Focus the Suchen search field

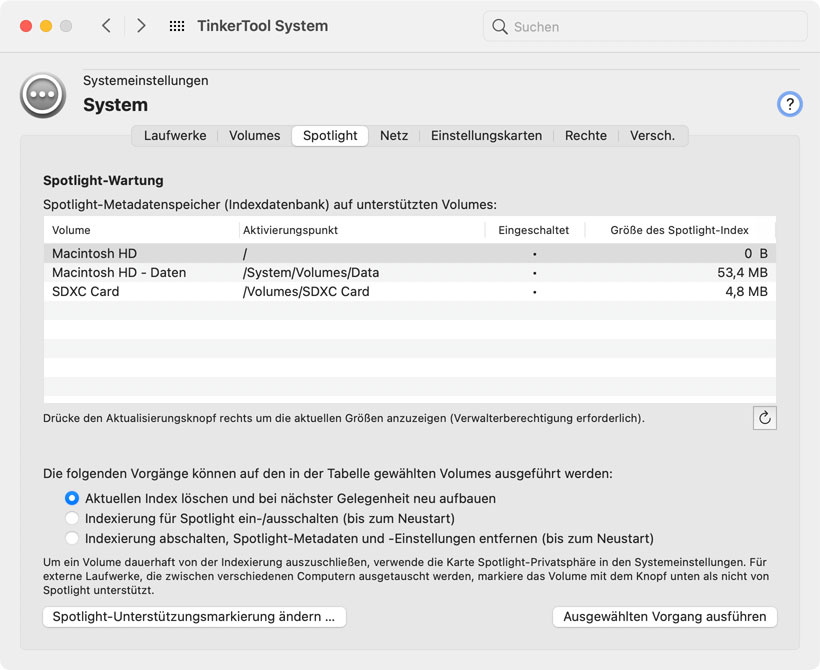[x=645, y=27]
